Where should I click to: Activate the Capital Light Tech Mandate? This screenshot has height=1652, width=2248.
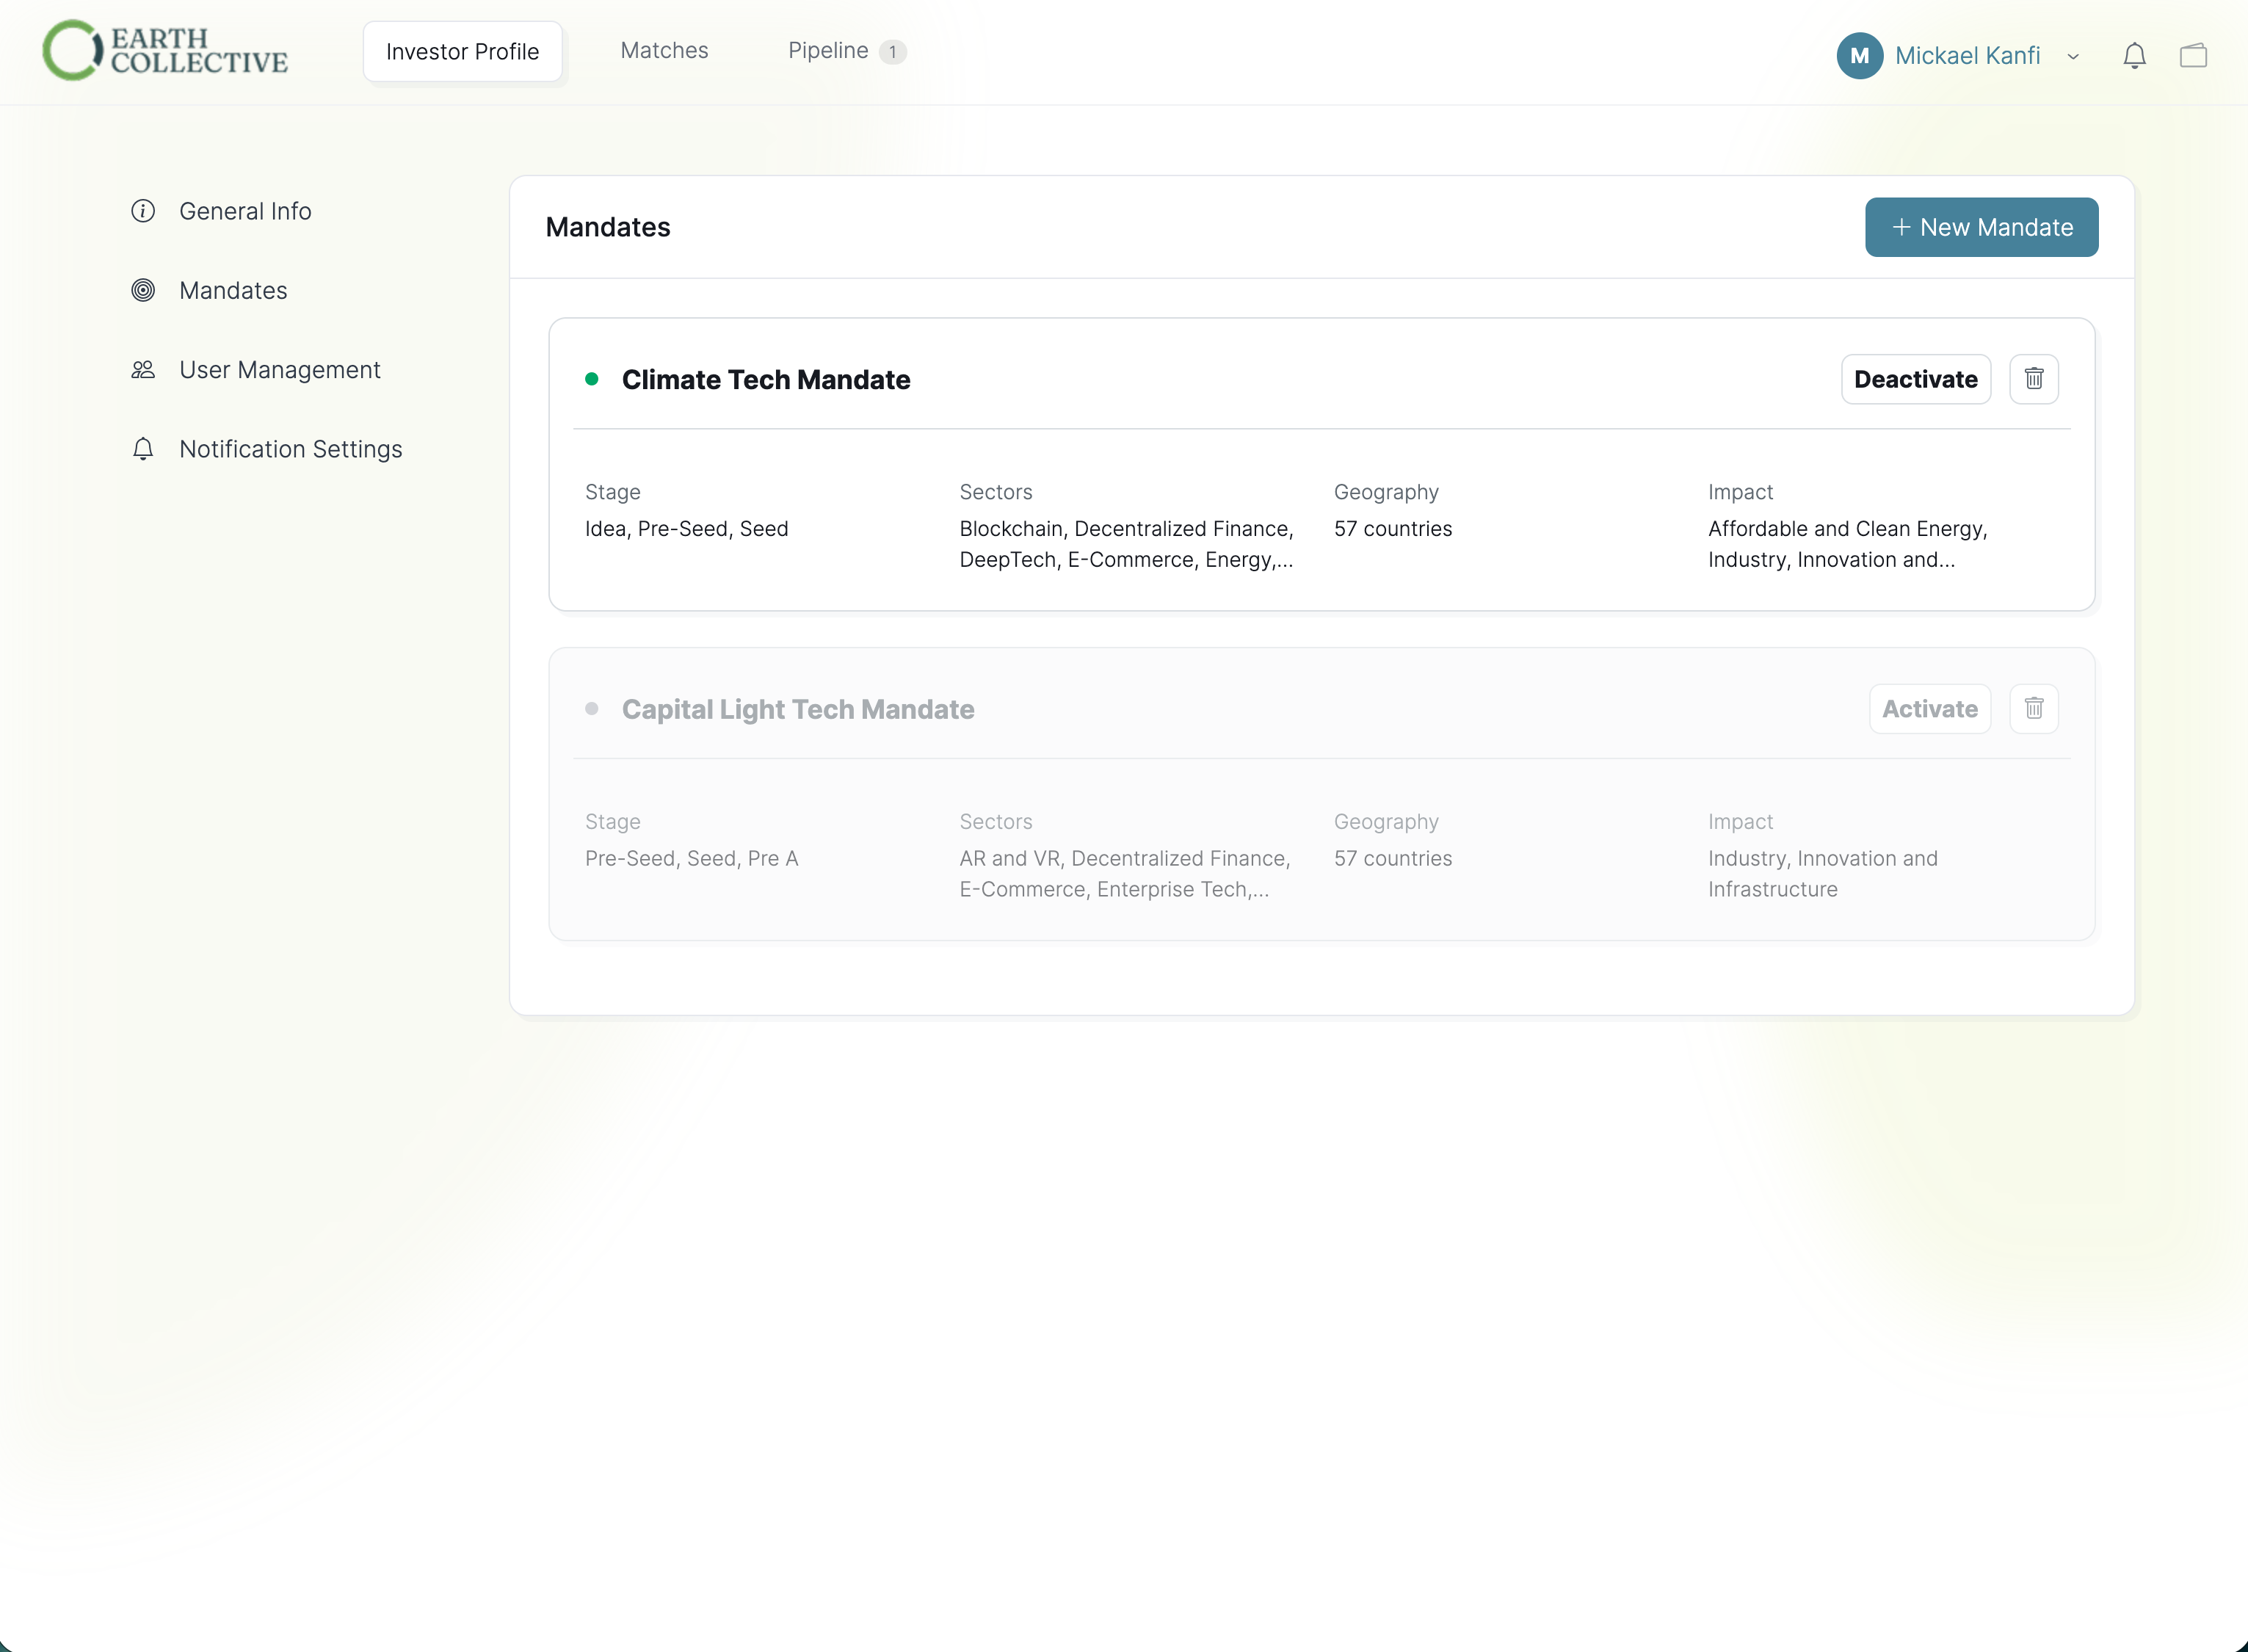1929,708
